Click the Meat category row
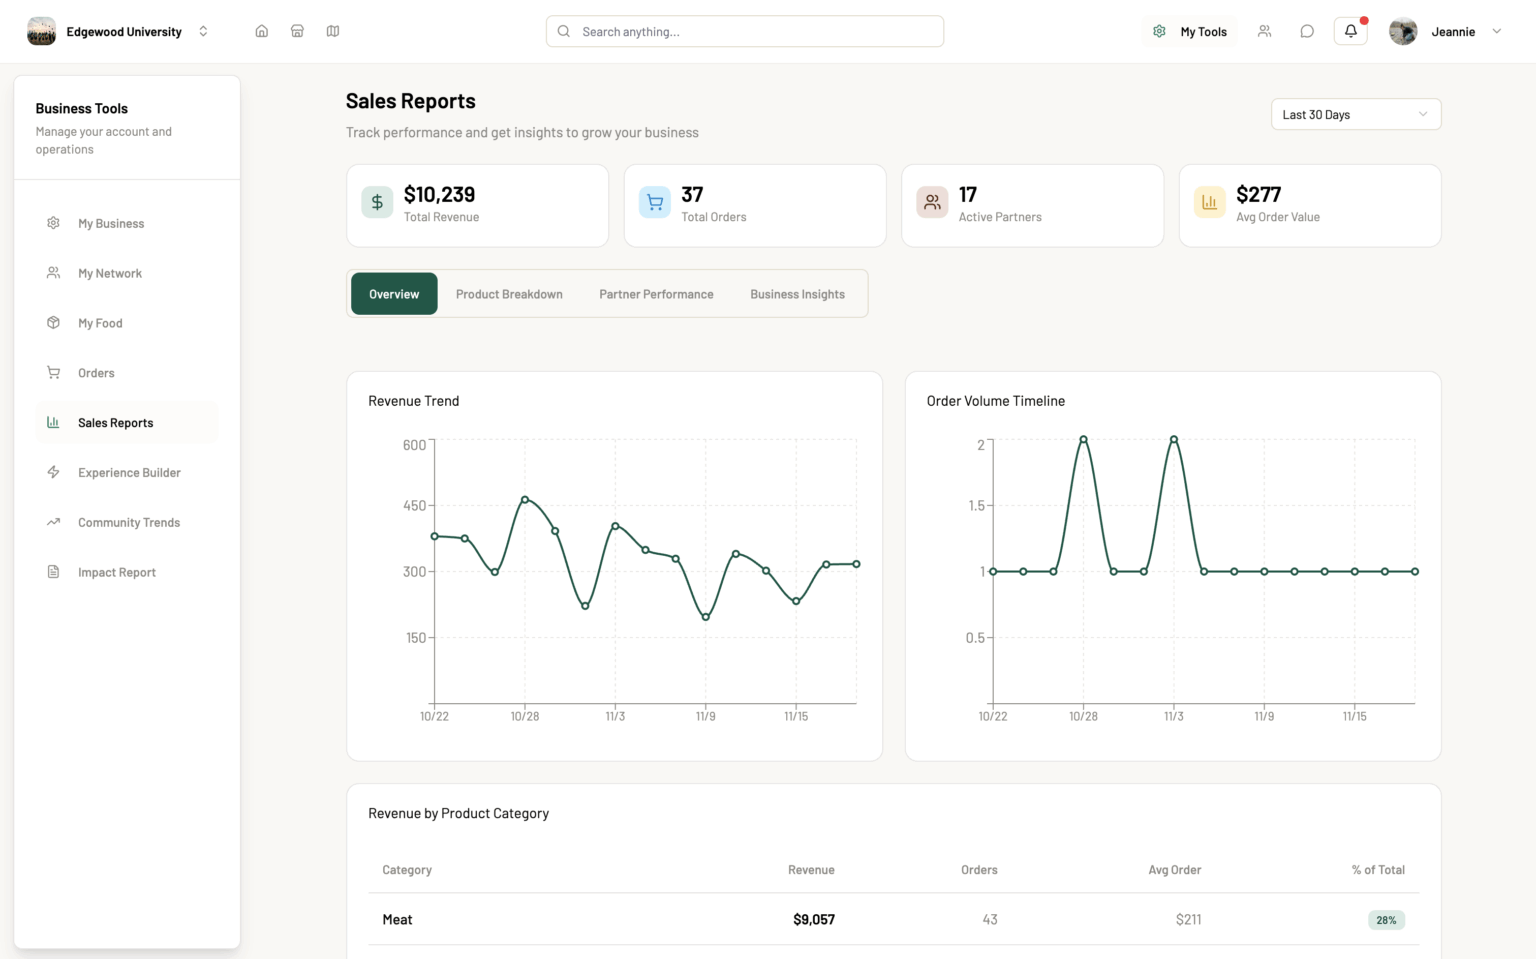 pyautogui.click(x=893, y=919)
